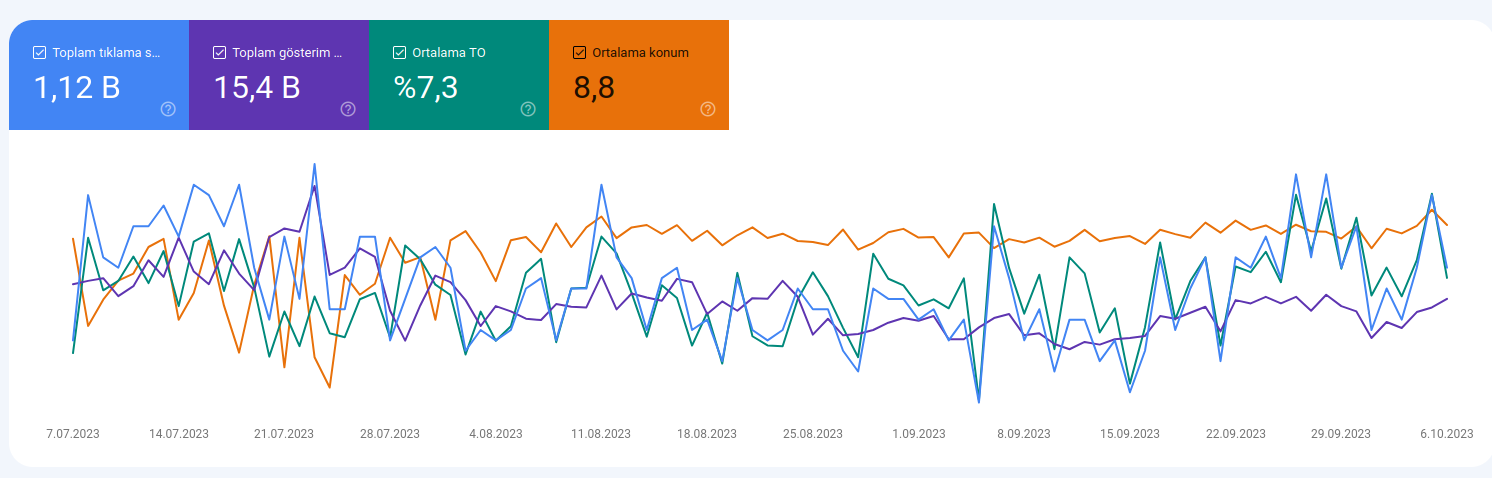
Task: Open help icon on Toplam tıklama card
Action: click(168, 109)
